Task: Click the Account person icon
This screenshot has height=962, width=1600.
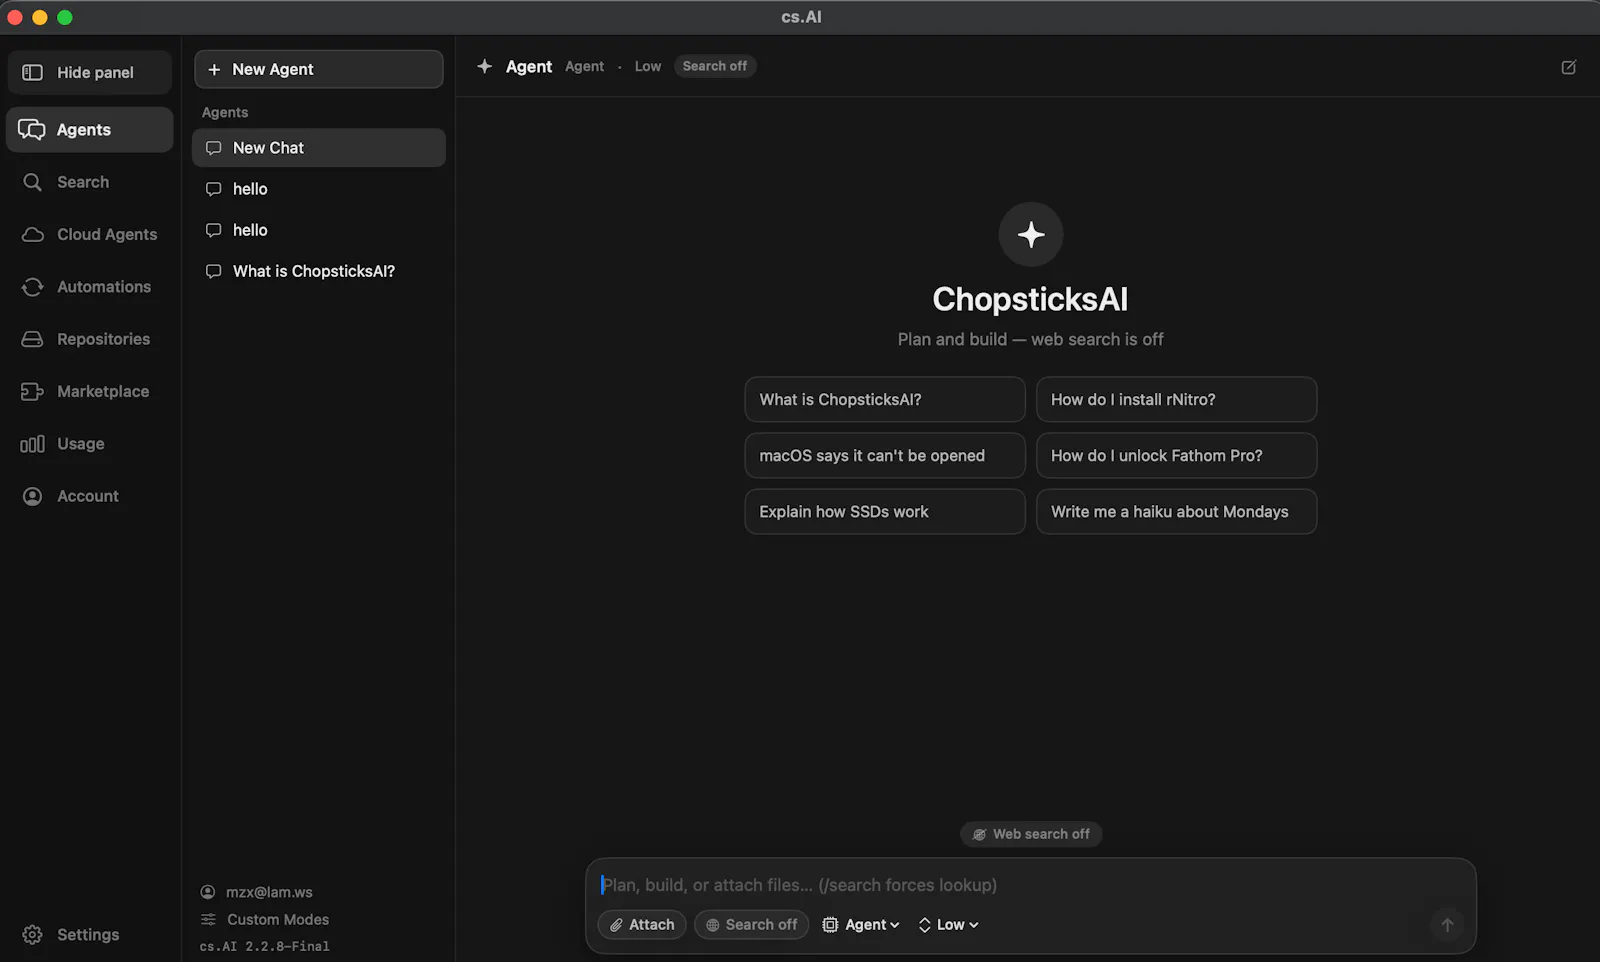Action: click(32, 496)
